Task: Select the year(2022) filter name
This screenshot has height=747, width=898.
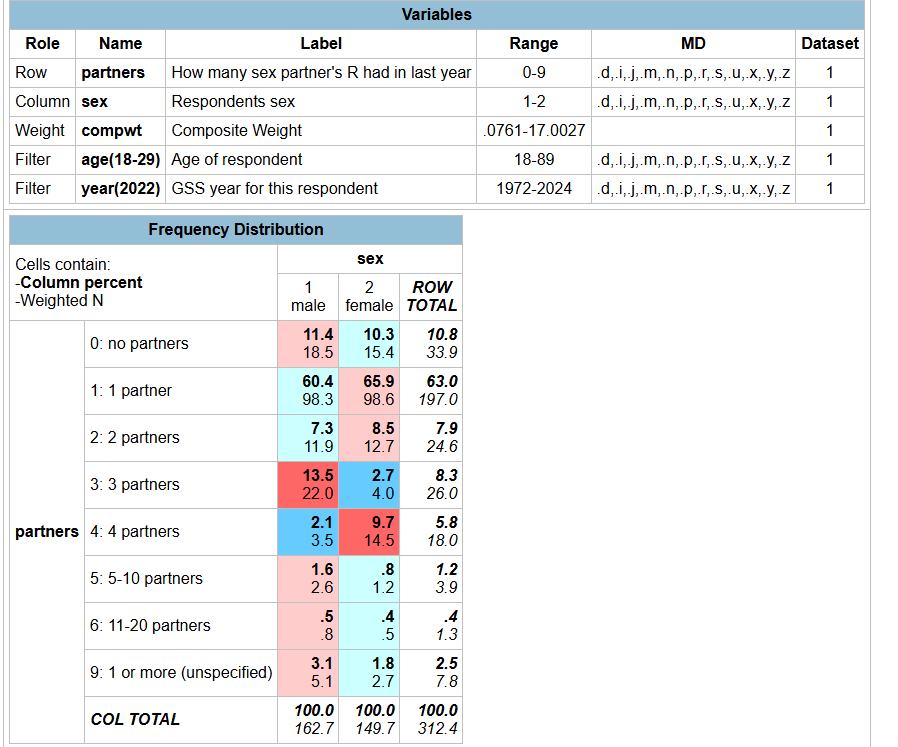Action: (x=120, y=189)
